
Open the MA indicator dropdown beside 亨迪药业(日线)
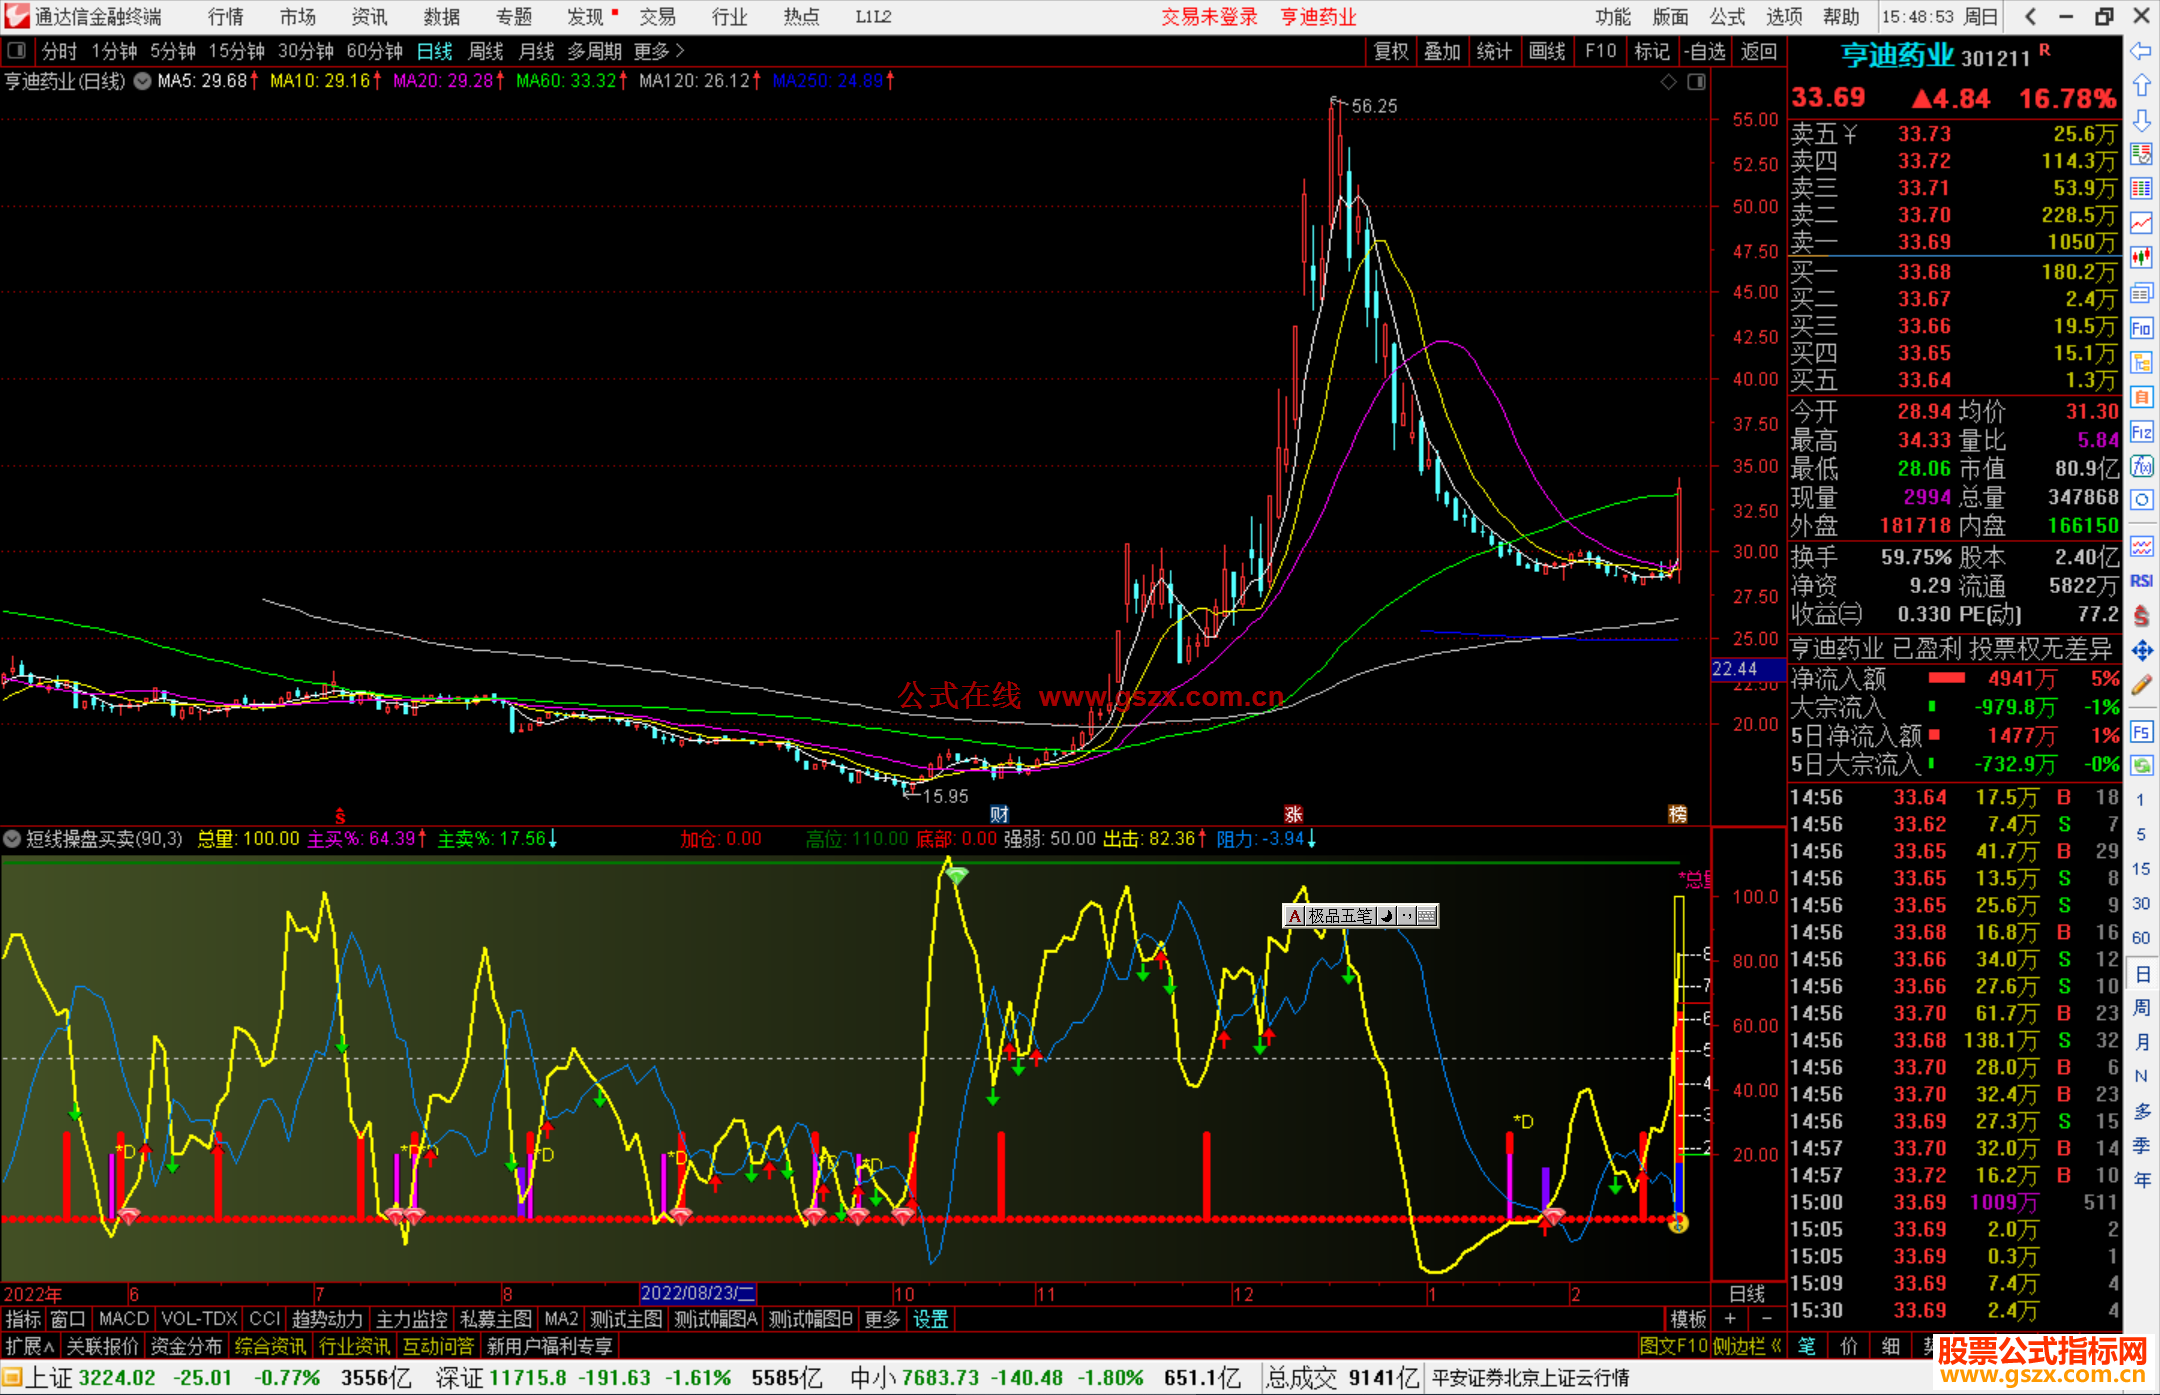pos(143,81)
